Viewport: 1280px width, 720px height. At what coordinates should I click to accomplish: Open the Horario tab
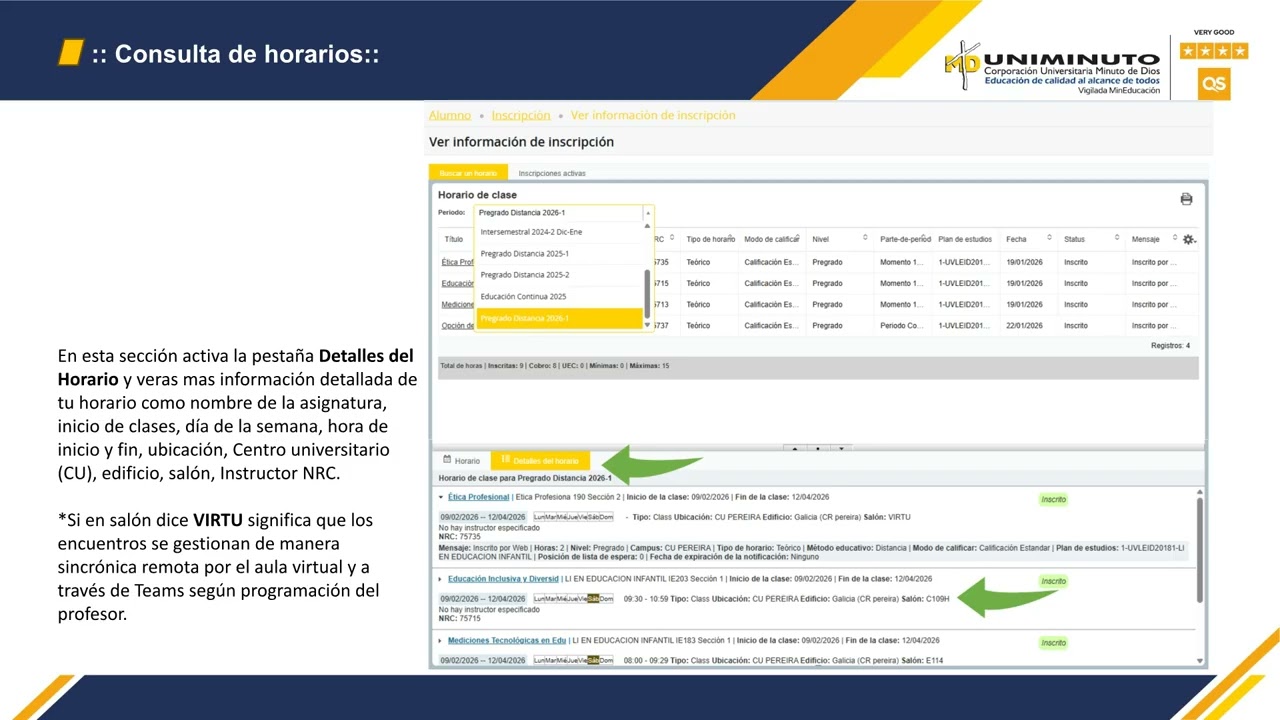click(x=461, y=461)
